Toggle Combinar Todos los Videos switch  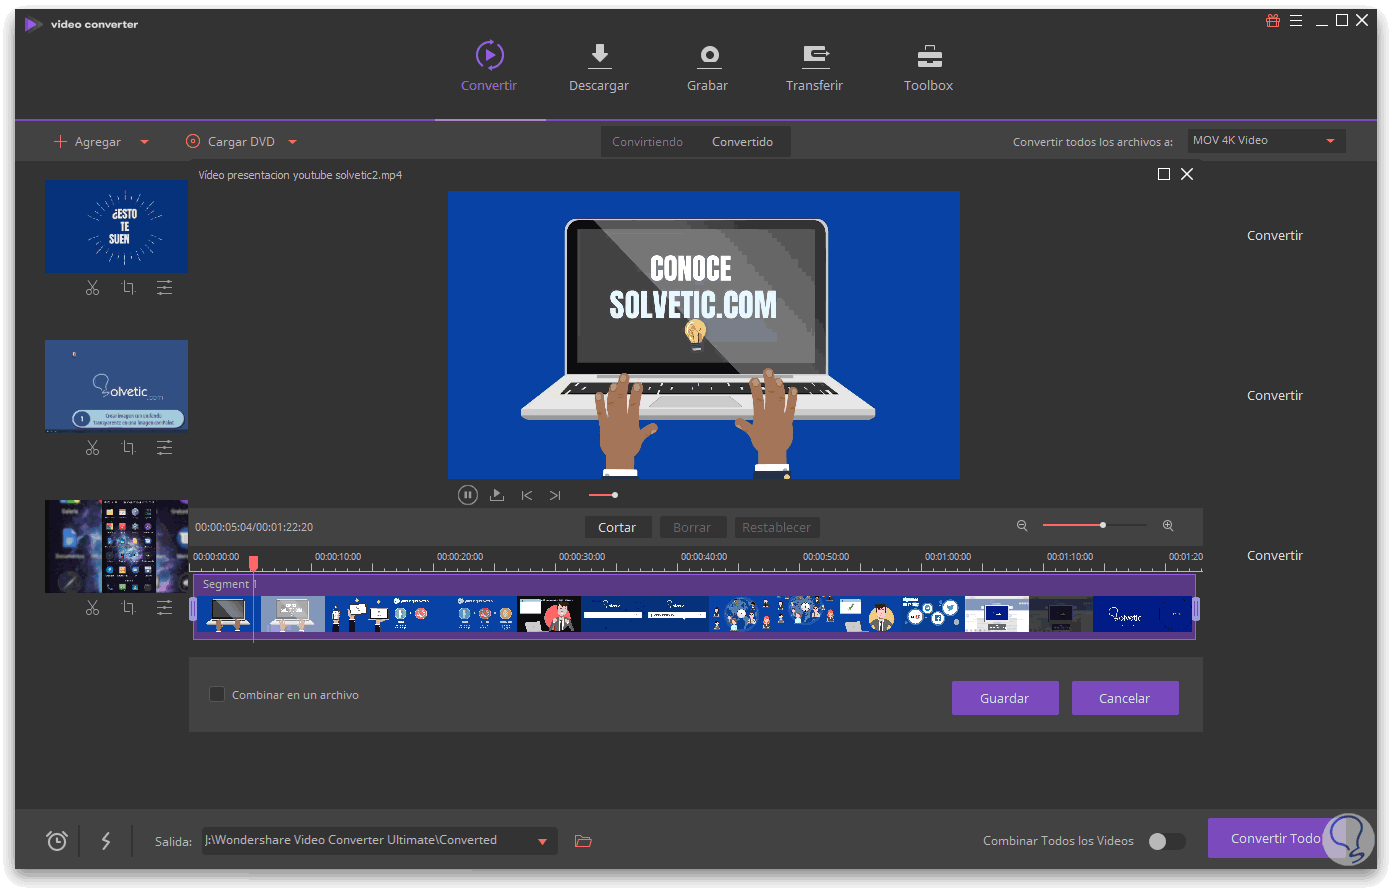(x=1166, y=841)
